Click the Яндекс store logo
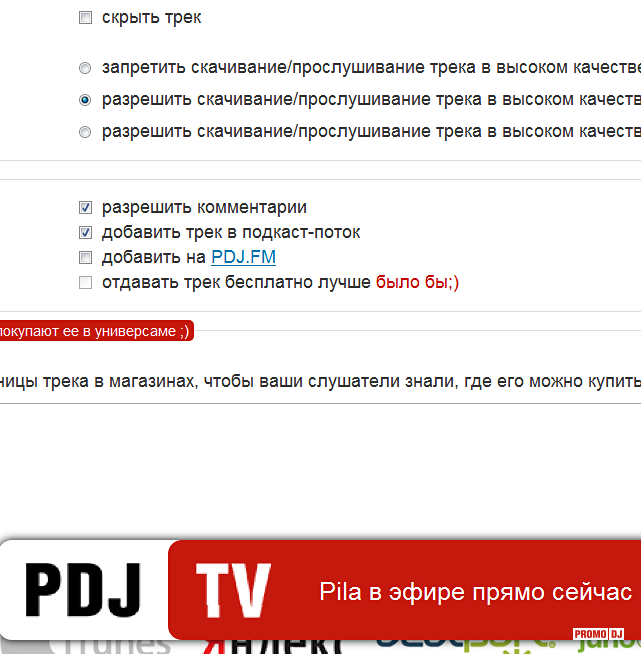Image resolution: width=641 pixels, height=654 pixels. (270, 646)
